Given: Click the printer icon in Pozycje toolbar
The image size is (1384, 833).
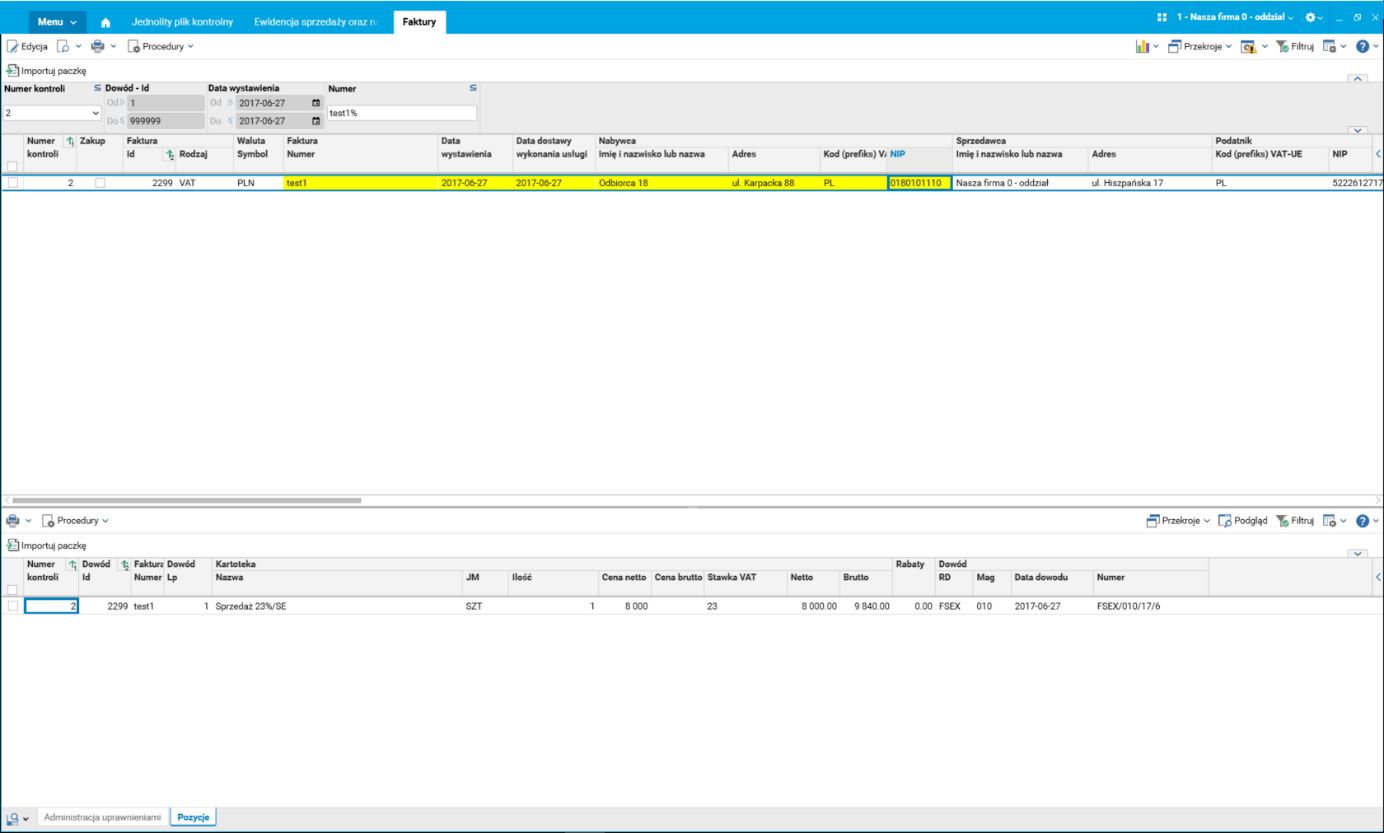Looking at the screenshot, I should click(13, 521).
